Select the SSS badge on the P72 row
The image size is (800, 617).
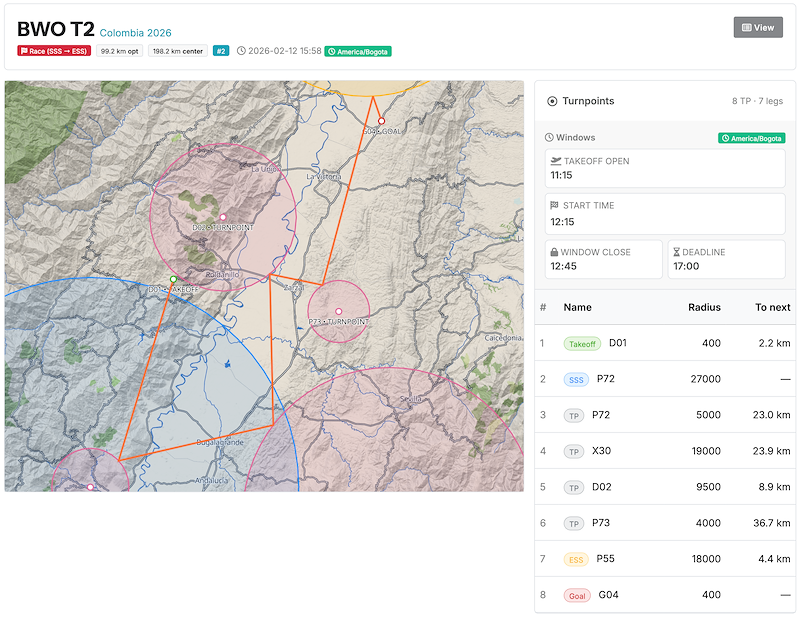coord(576,379)
